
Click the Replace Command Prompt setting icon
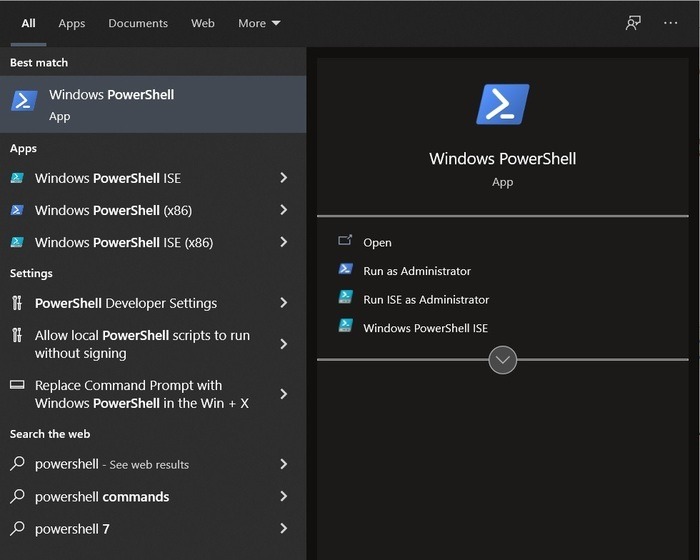(17, 384)
